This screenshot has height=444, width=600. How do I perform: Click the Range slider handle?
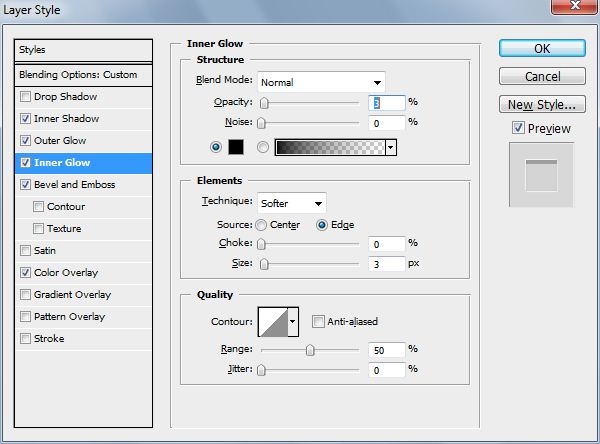(310, 350)
